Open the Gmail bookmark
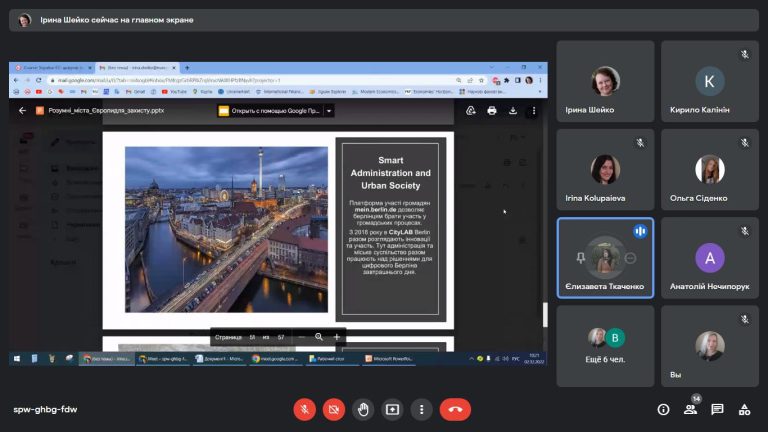768x432 pixels. coord(136,92)
